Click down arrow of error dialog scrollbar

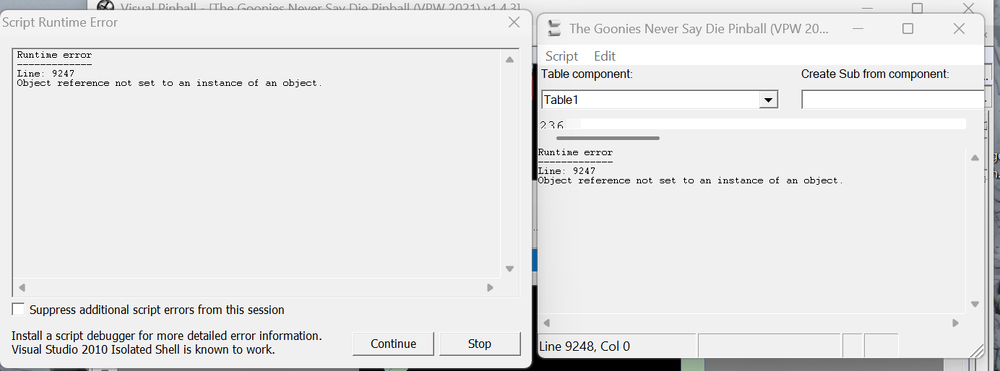pyautogui.click(x=510, y=269)
